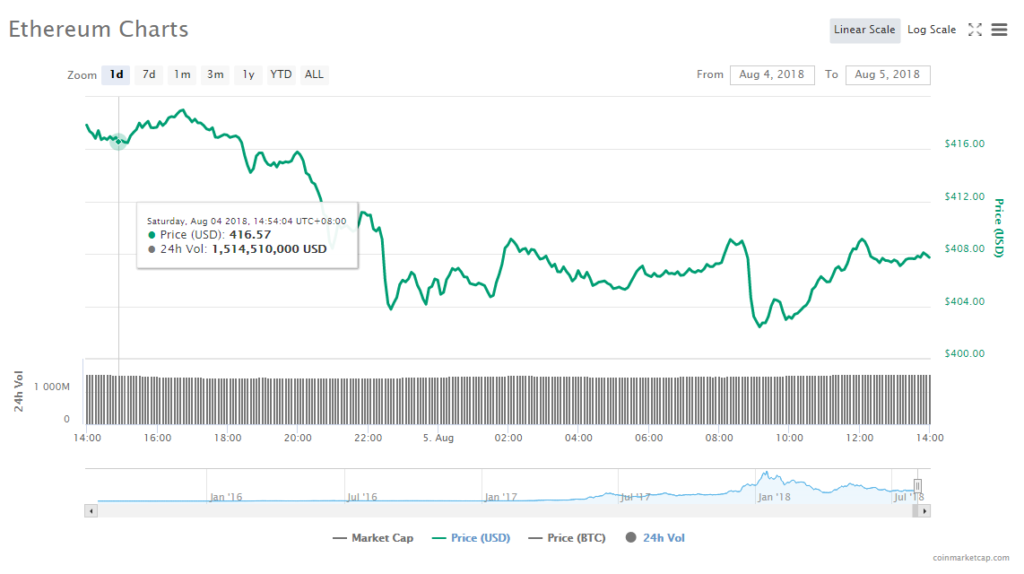This screenshot has width=1024, height=574.
Task: Switch to Log Scale
Action: tap(931, 30)
